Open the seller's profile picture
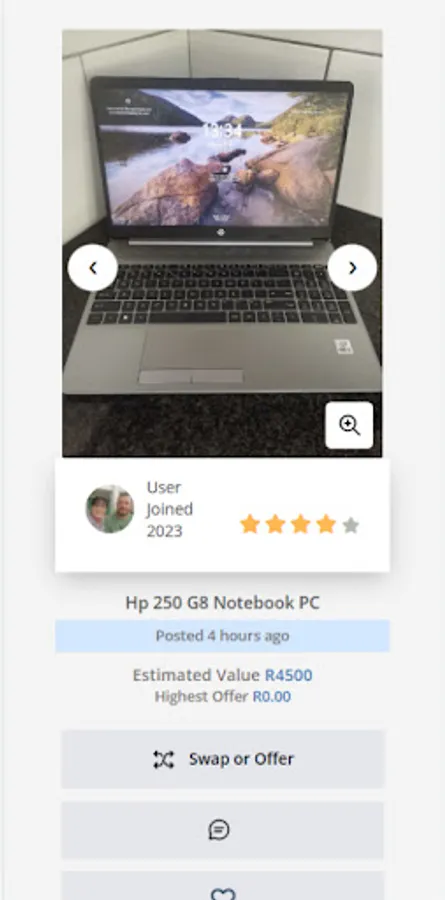Image resolution: width=445 pixels, height=900 pixels. click(110, 509)
